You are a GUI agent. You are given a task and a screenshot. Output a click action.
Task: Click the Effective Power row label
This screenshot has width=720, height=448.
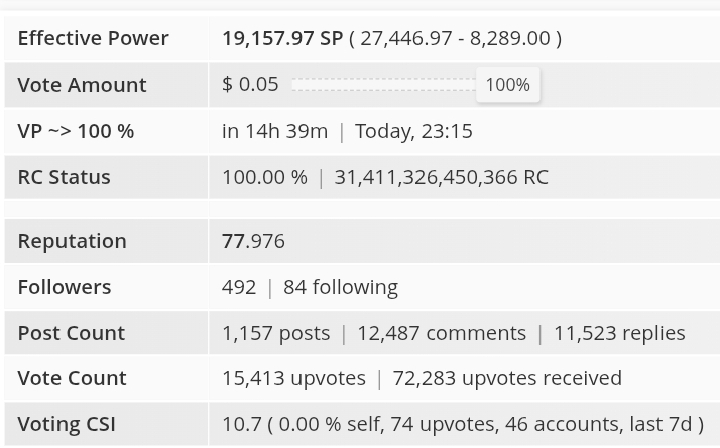tap(93, 38)
